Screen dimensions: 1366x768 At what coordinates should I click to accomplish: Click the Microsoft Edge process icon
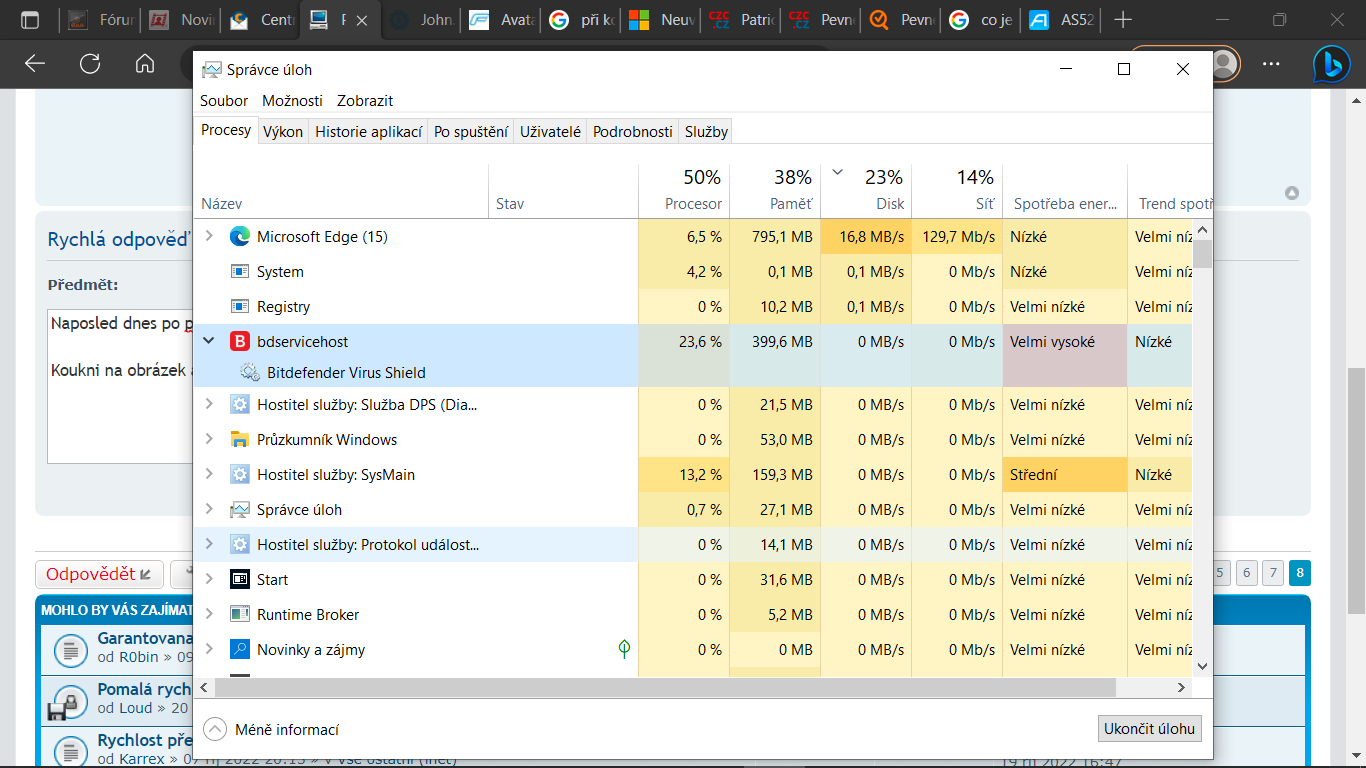coord(240,237)
